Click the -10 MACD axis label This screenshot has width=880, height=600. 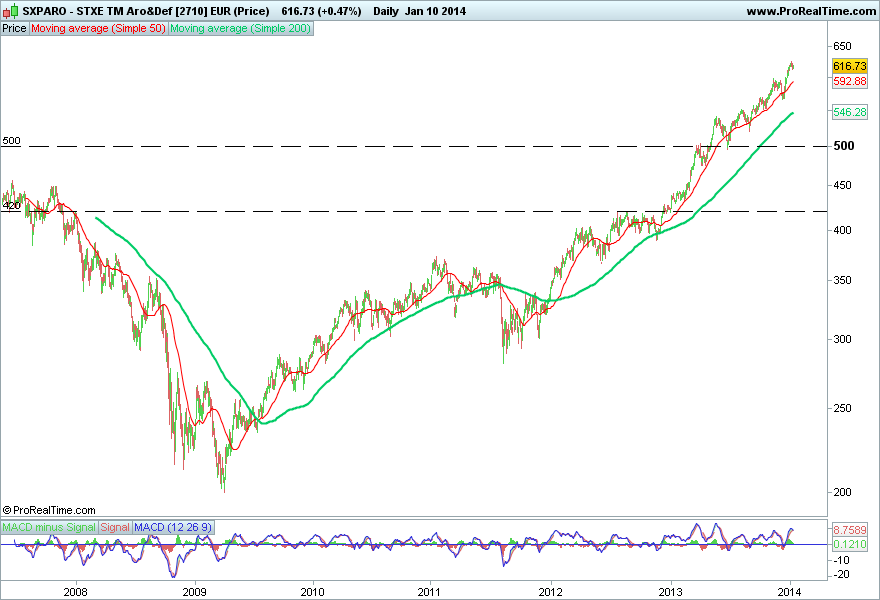[841, 560]
